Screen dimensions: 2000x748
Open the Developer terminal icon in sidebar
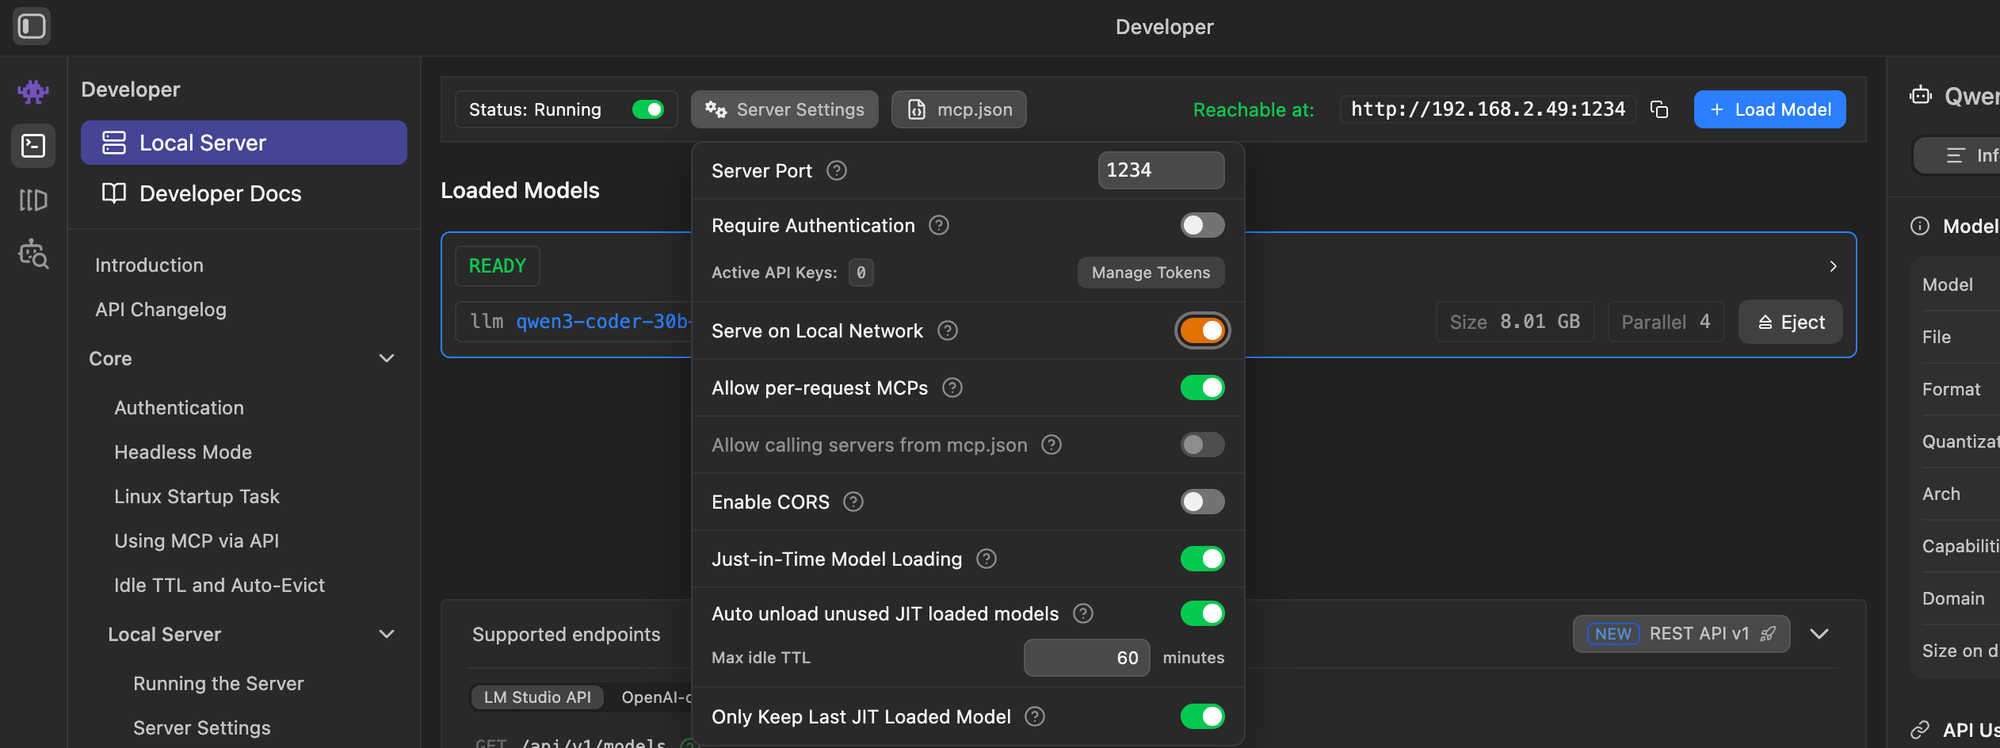[33, 146]
